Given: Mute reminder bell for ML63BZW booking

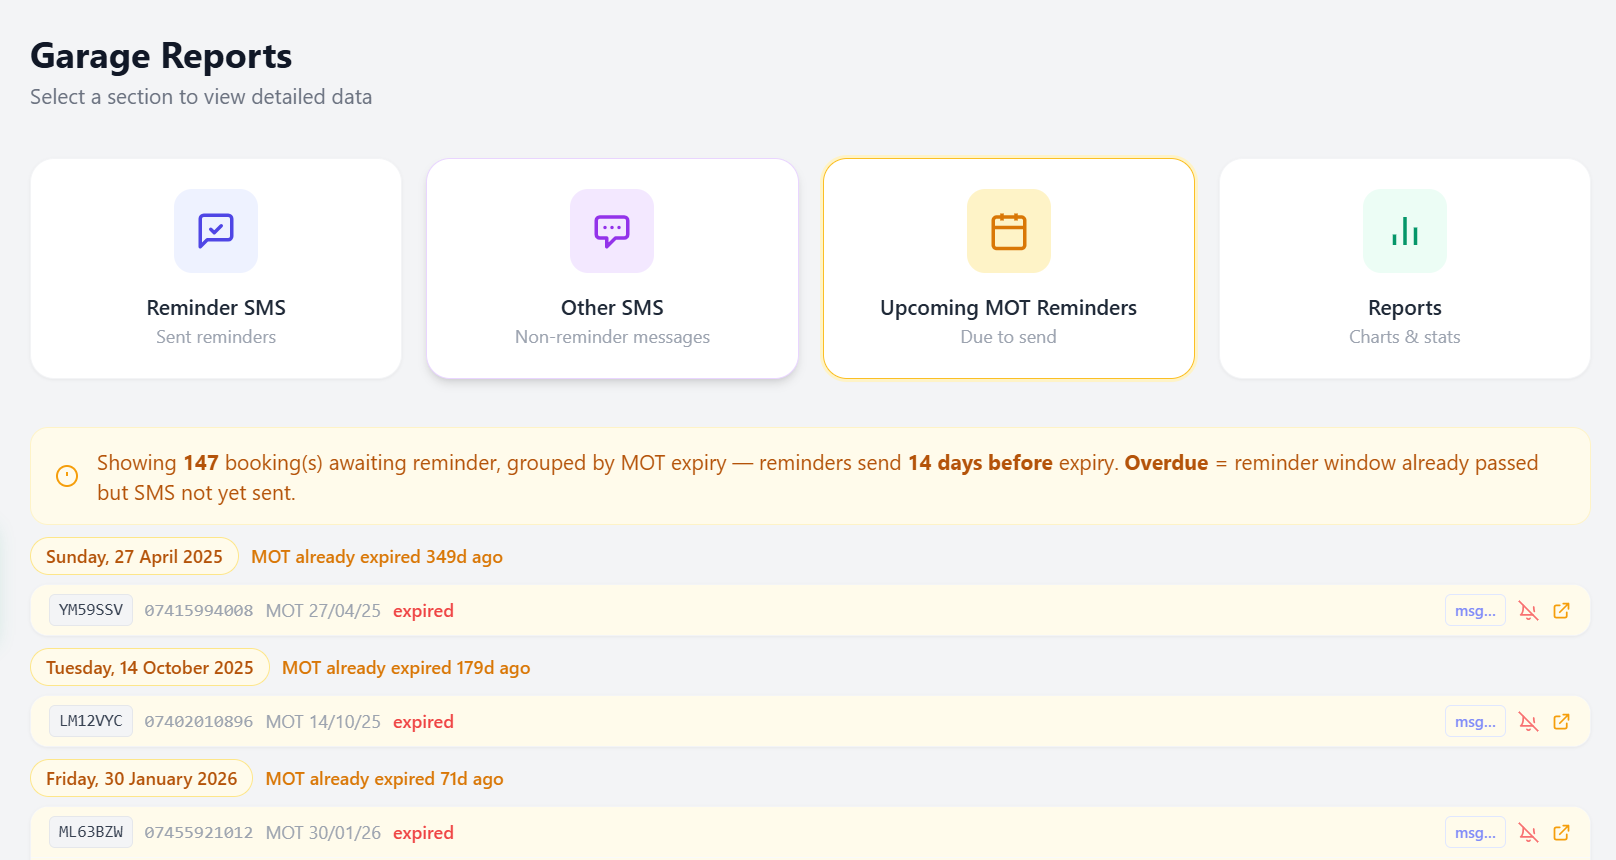Looking at the screenshot, I should (1528, 833).
